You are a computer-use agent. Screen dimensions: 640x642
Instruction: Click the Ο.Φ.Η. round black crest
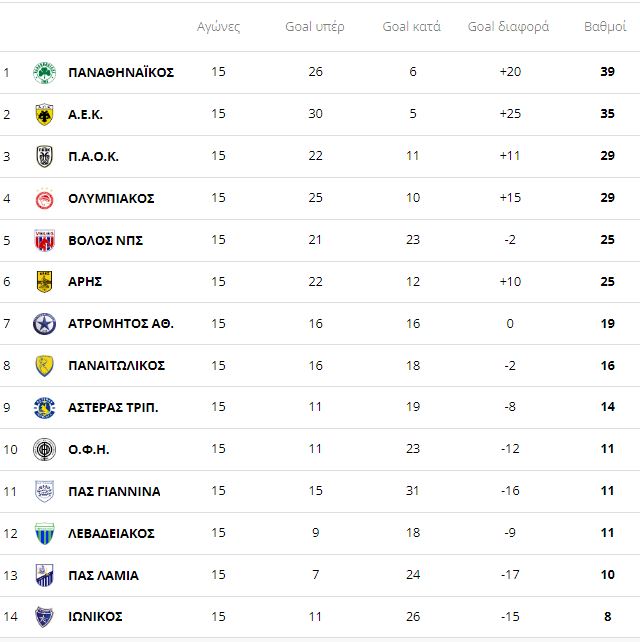44,450
